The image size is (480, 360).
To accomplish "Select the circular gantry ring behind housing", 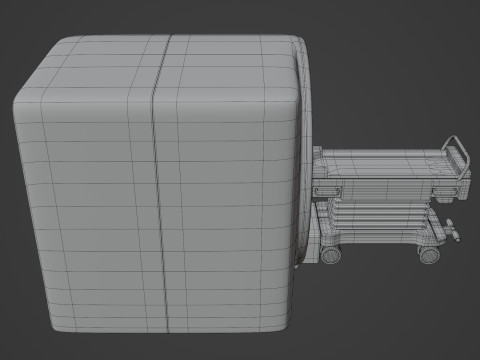I will [x=305, y=150].
